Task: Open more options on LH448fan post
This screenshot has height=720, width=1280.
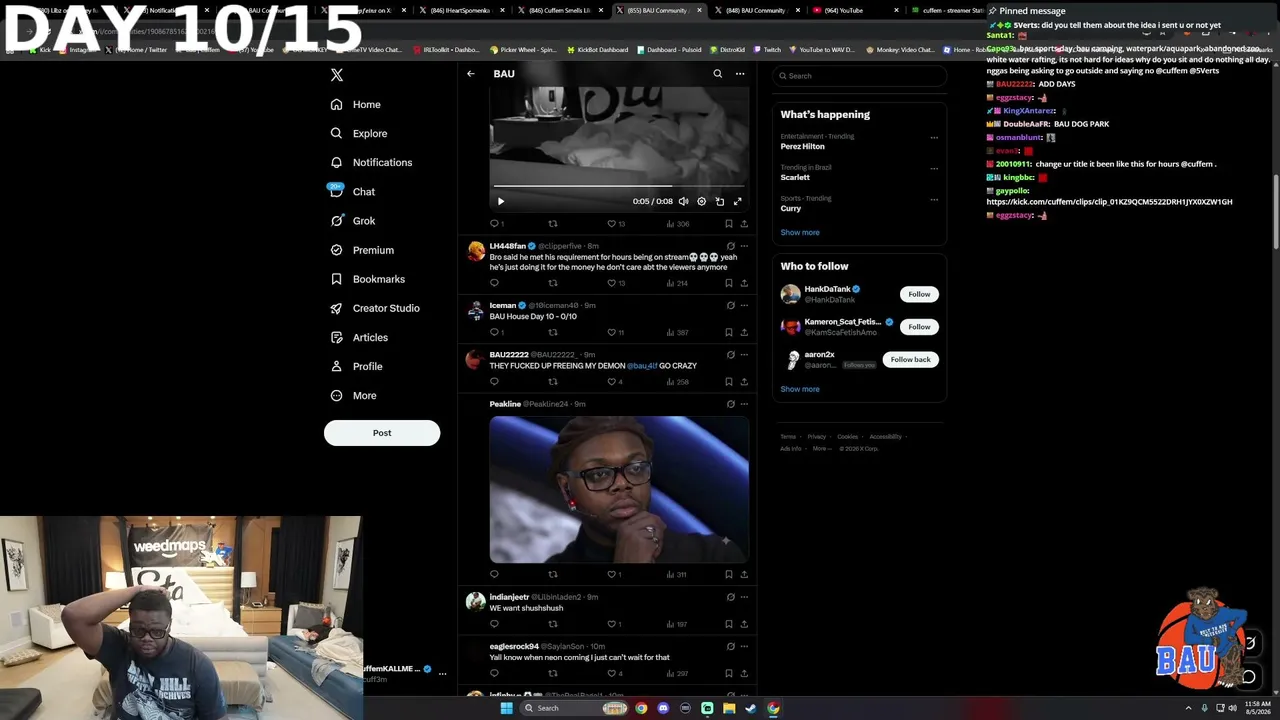Action: pos(743,246)
